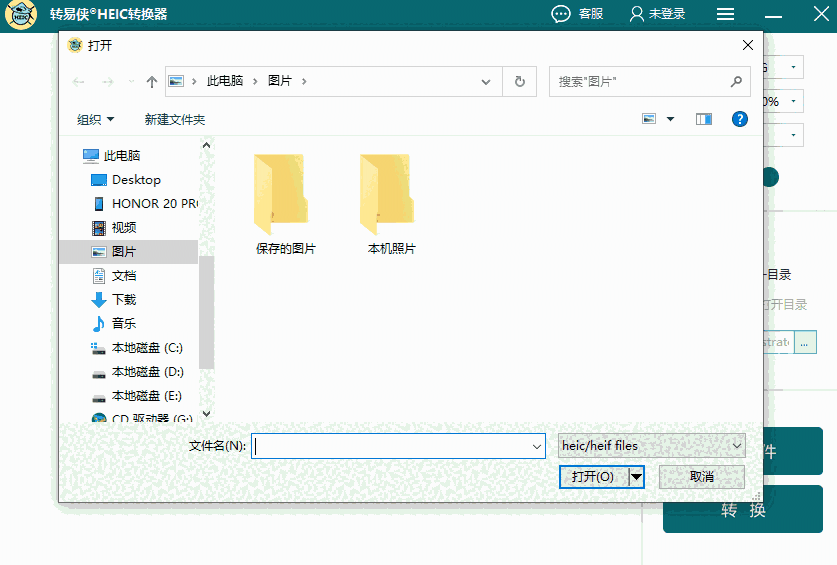This screenshot has height=565, width=837.
Task: Expand the 文件名 filename history dropdown
Action: coord(536,446)
